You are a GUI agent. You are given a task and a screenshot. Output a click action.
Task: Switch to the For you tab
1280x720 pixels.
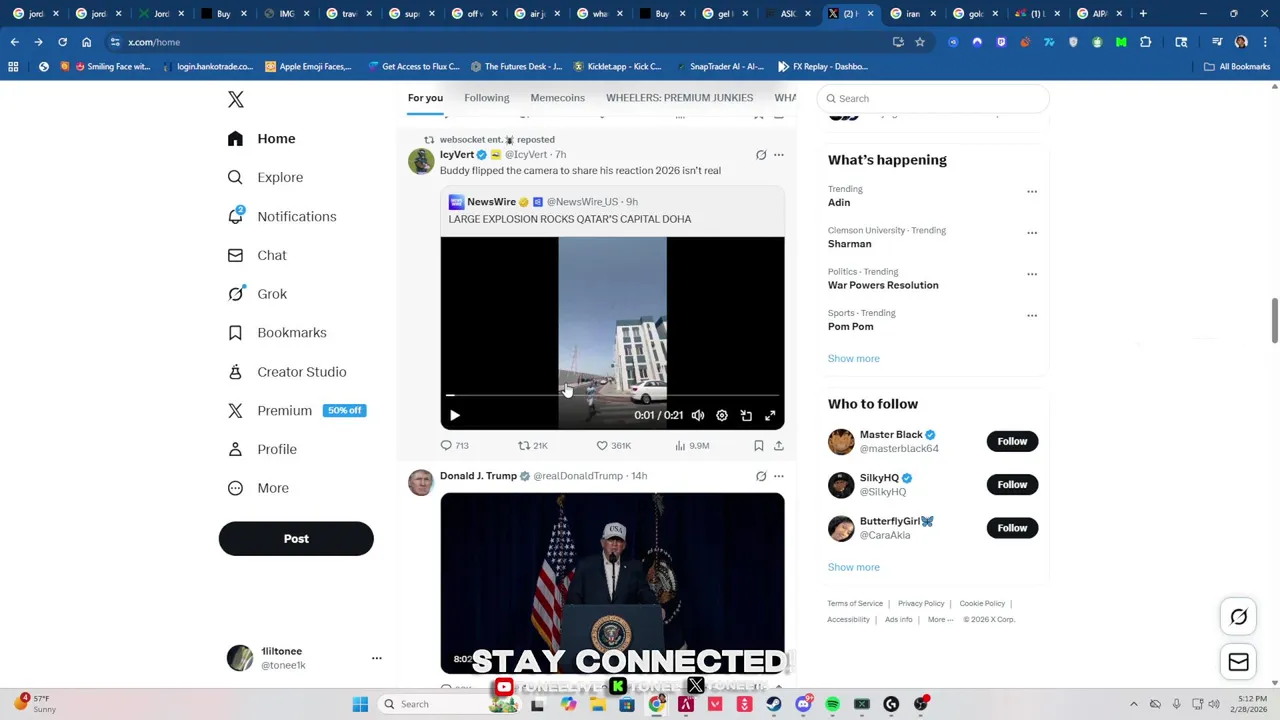coord(425,98)
